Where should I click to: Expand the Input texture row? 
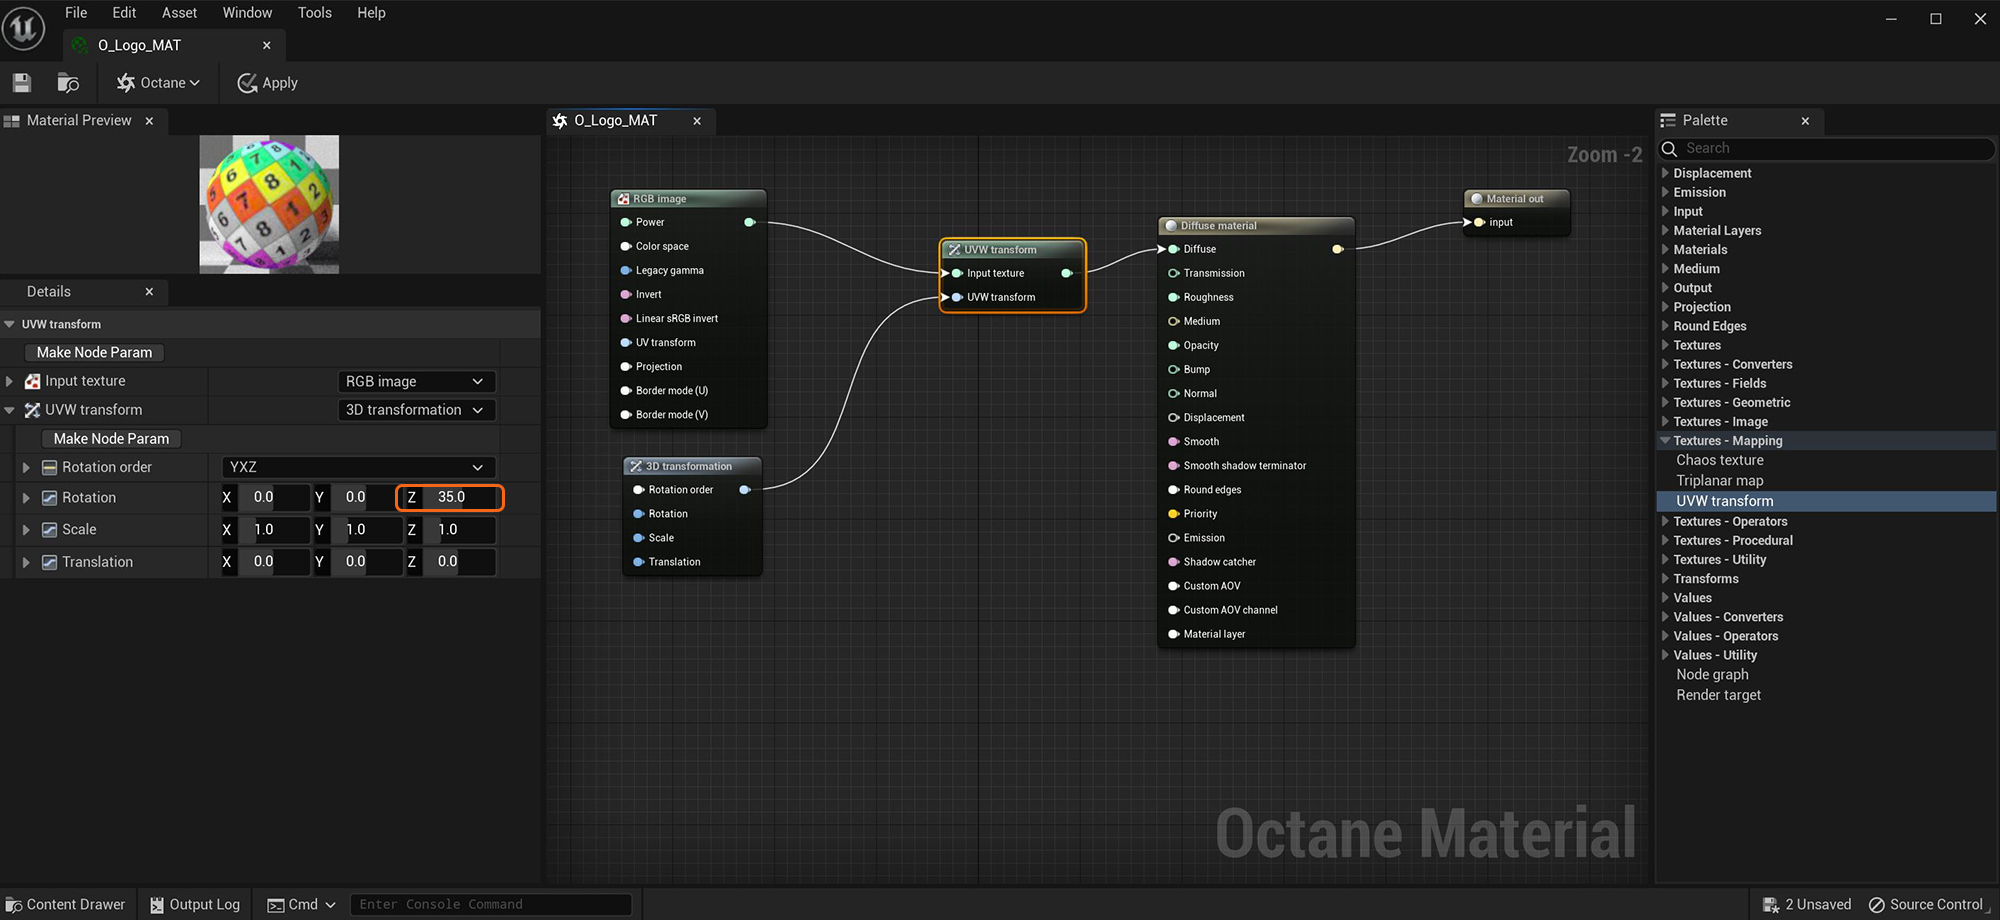point(9,381)
